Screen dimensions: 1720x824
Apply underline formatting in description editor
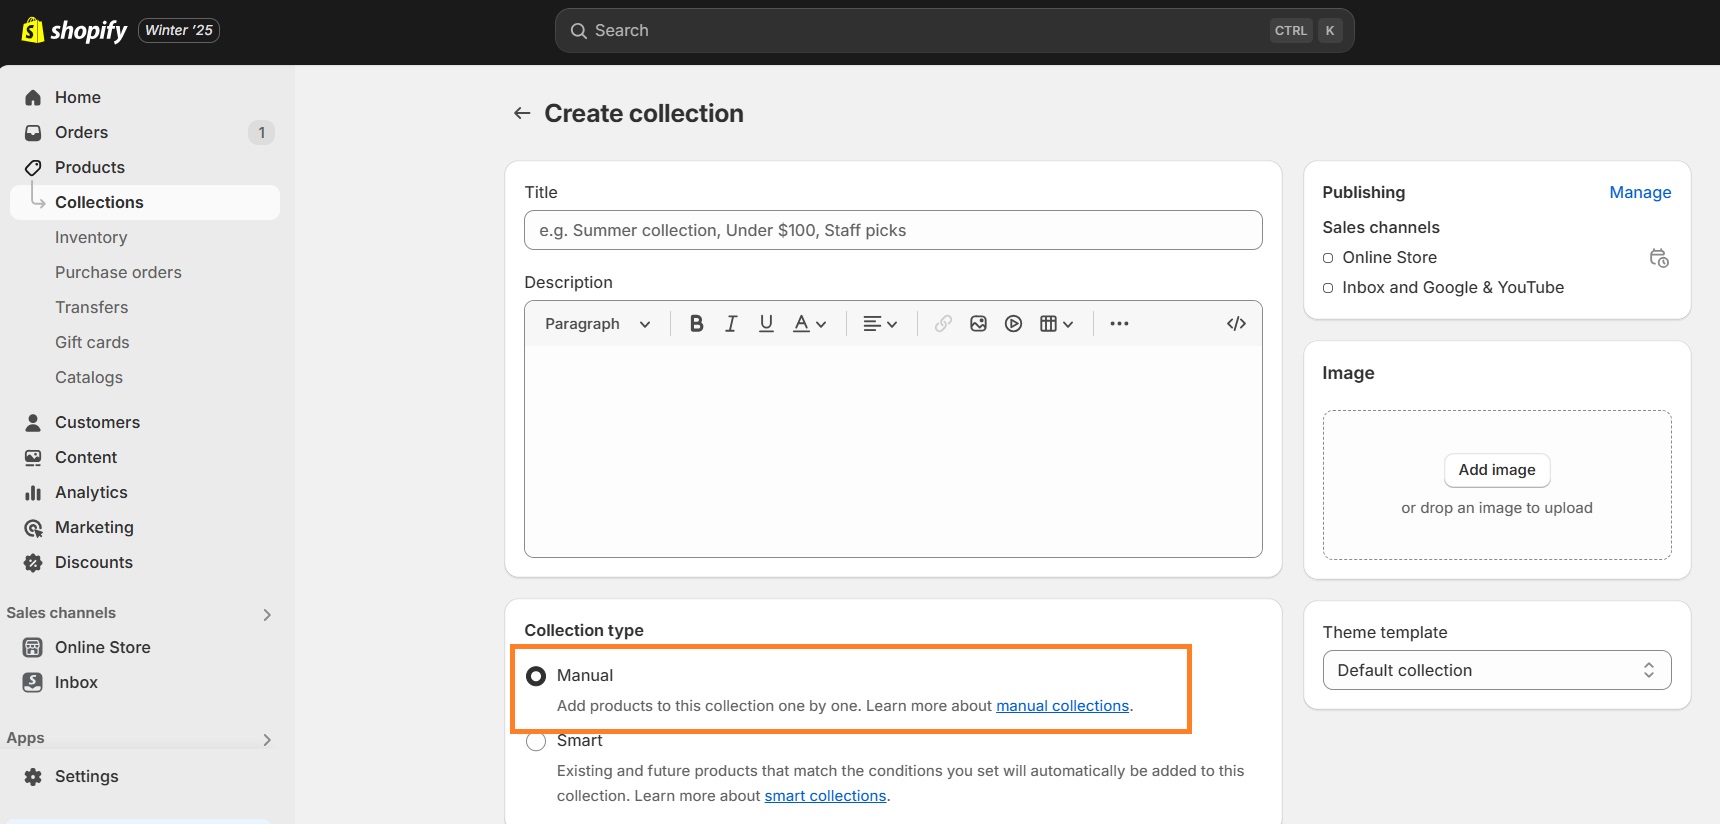point(766,324)
